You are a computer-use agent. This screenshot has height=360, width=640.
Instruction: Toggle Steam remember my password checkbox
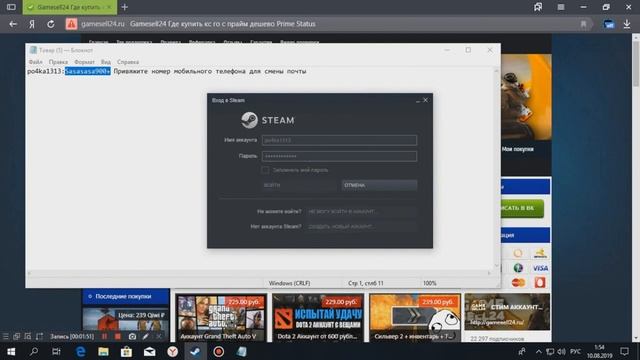265,170
